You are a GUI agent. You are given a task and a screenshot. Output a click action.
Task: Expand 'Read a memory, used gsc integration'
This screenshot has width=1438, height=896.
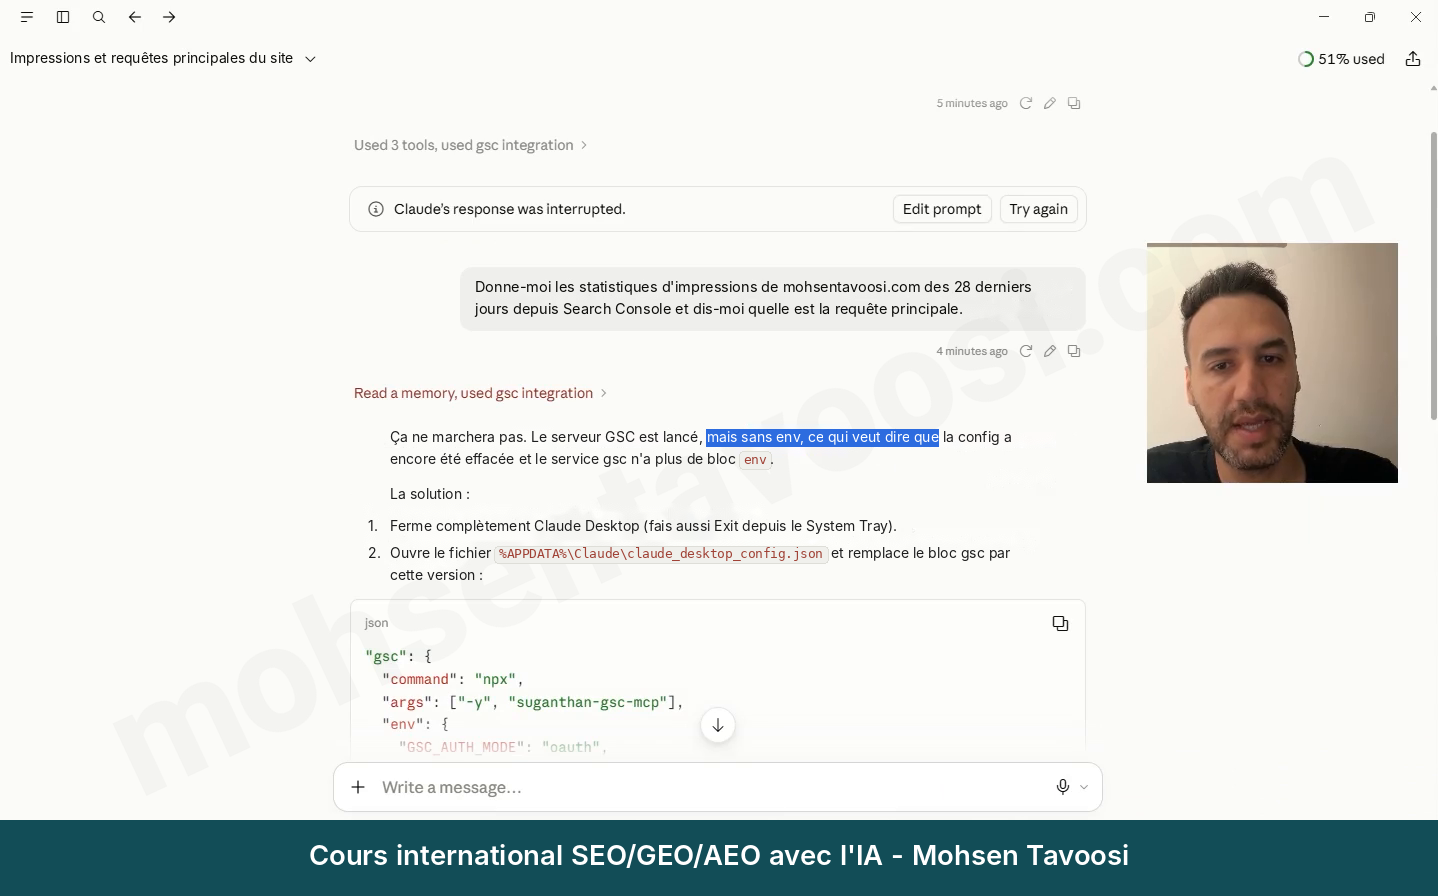click(x=480, y=393)
